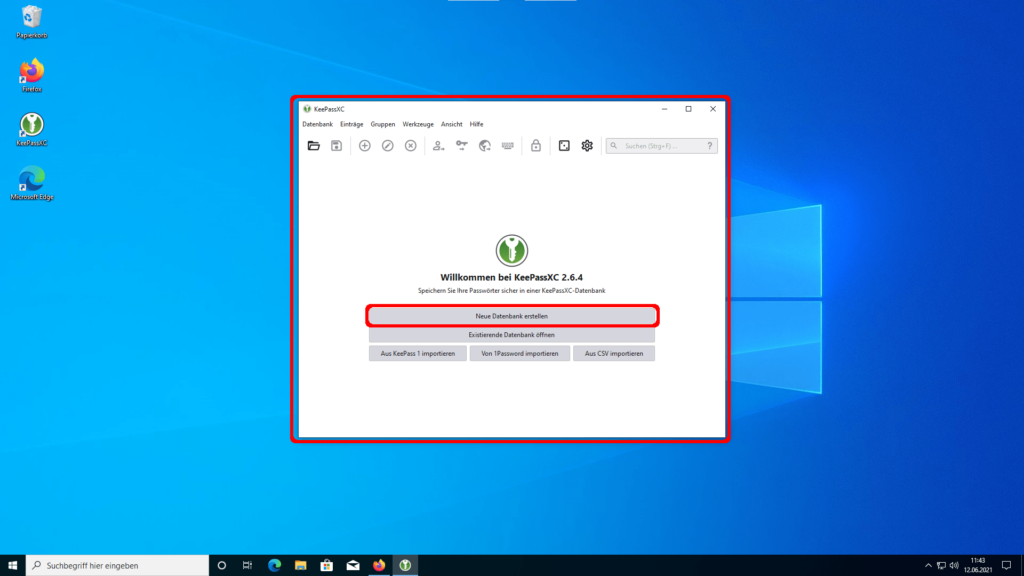Open the password generator dice icon

click(564, 146)
